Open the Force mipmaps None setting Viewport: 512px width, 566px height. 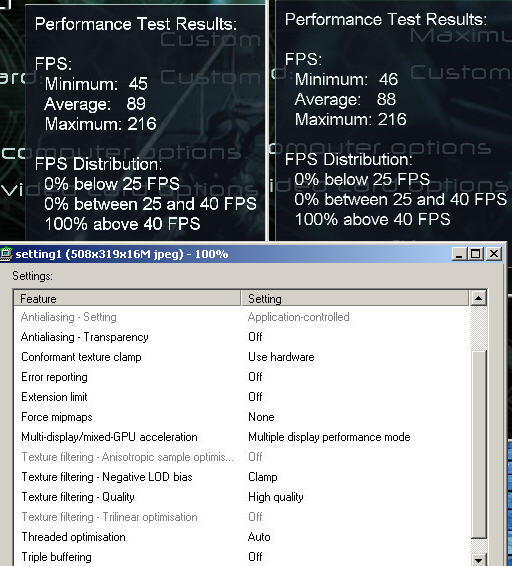tap(261, 417)
